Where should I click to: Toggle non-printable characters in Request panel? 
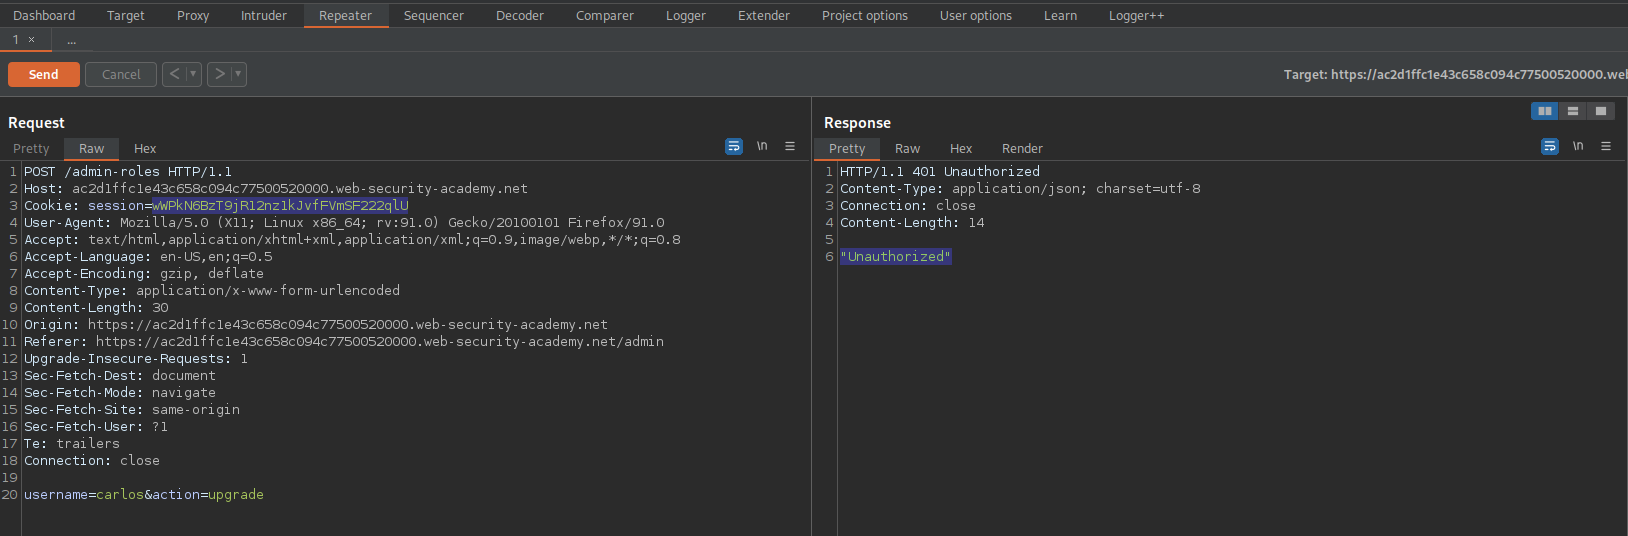click(x=762, y=146)
